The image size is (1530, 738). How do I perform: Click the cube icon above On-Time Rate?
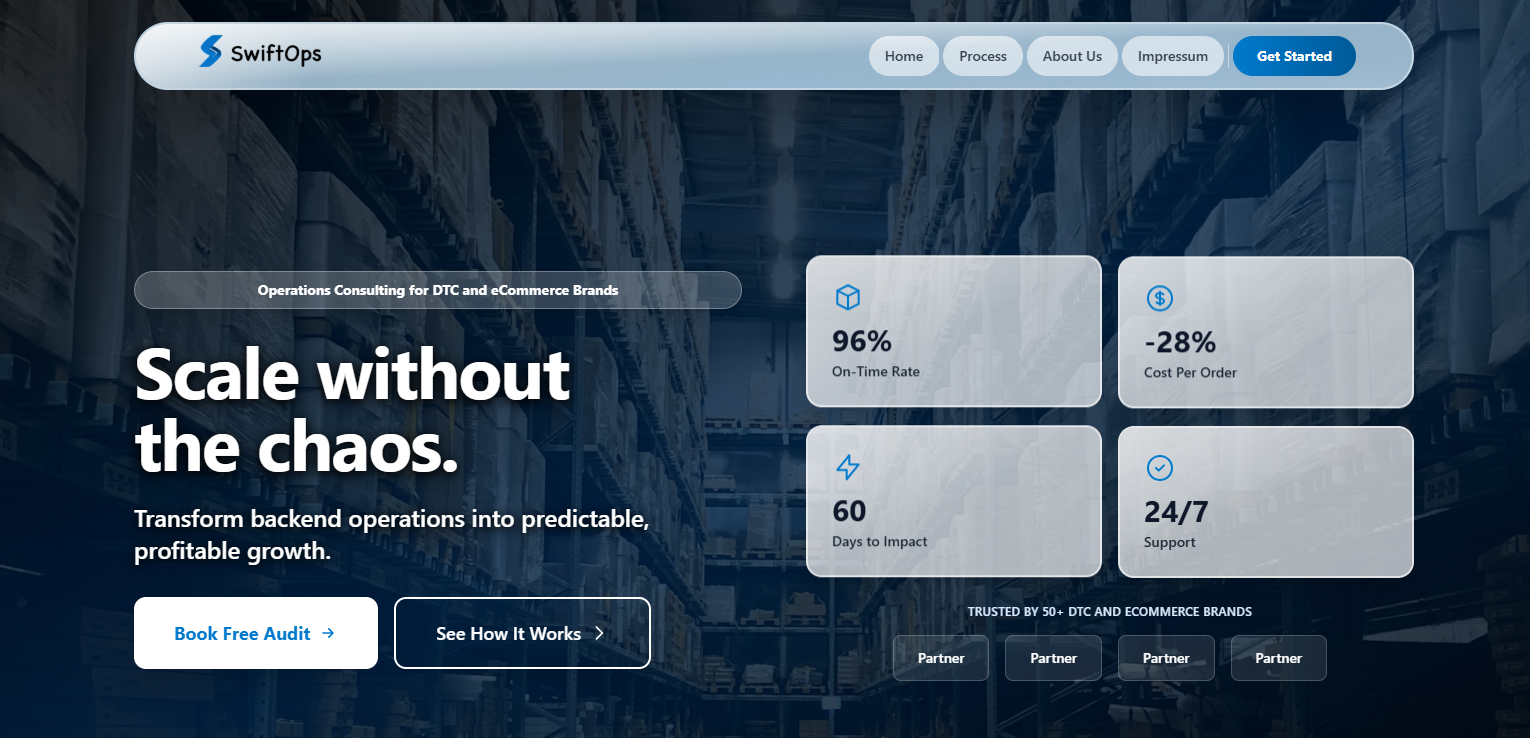847,297
